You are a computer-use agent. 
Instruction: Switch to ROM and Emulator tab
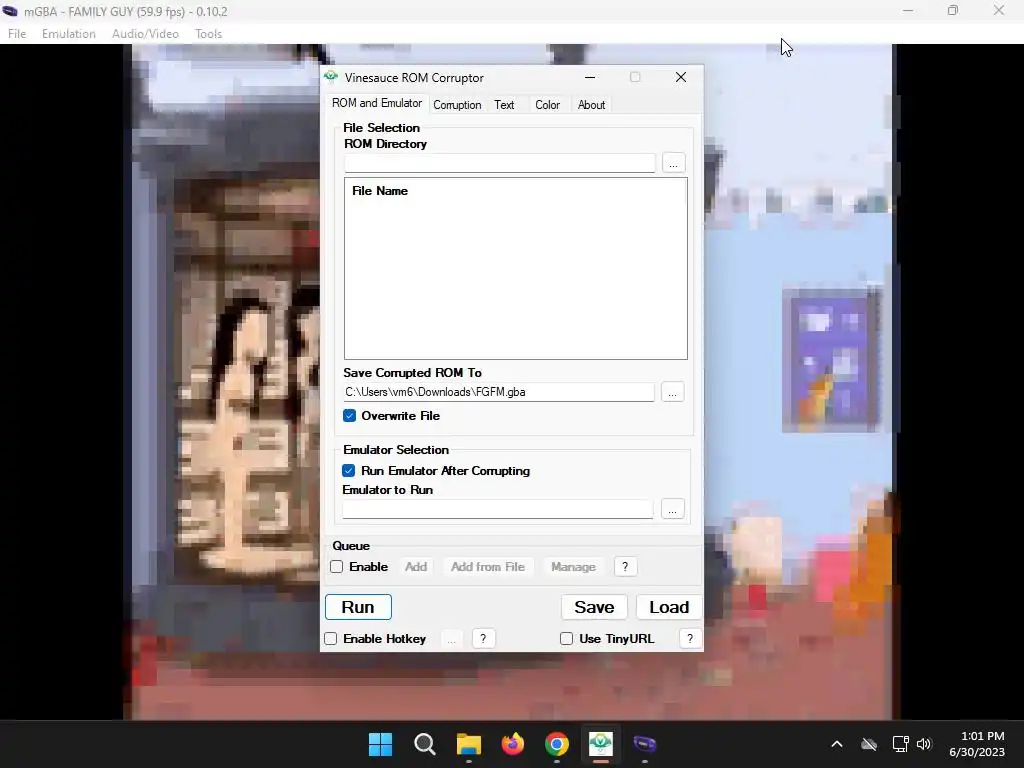point(377,103)
